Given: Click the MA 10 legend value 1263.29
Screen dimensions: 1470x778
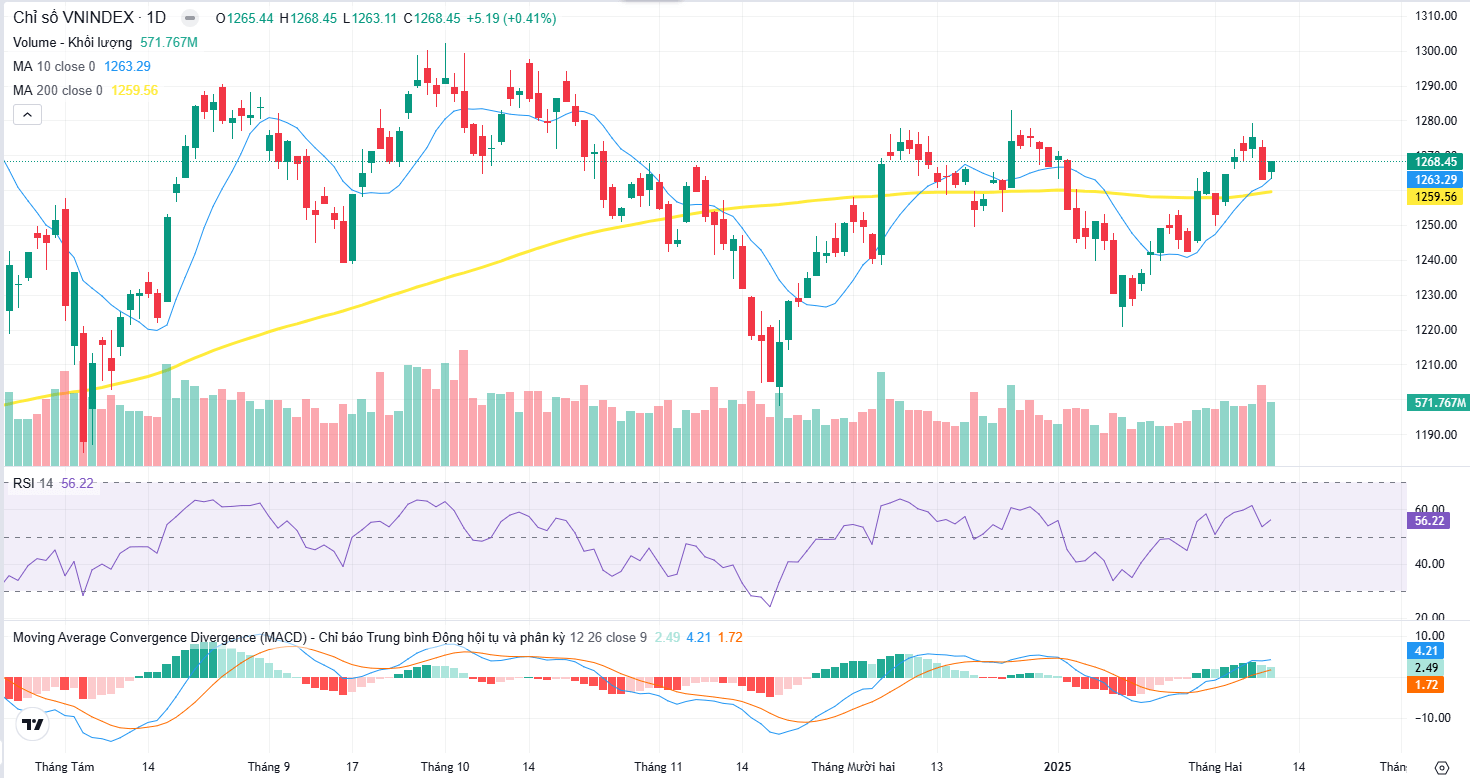Looking at the screenshot, I should click(x=127, y=66).
